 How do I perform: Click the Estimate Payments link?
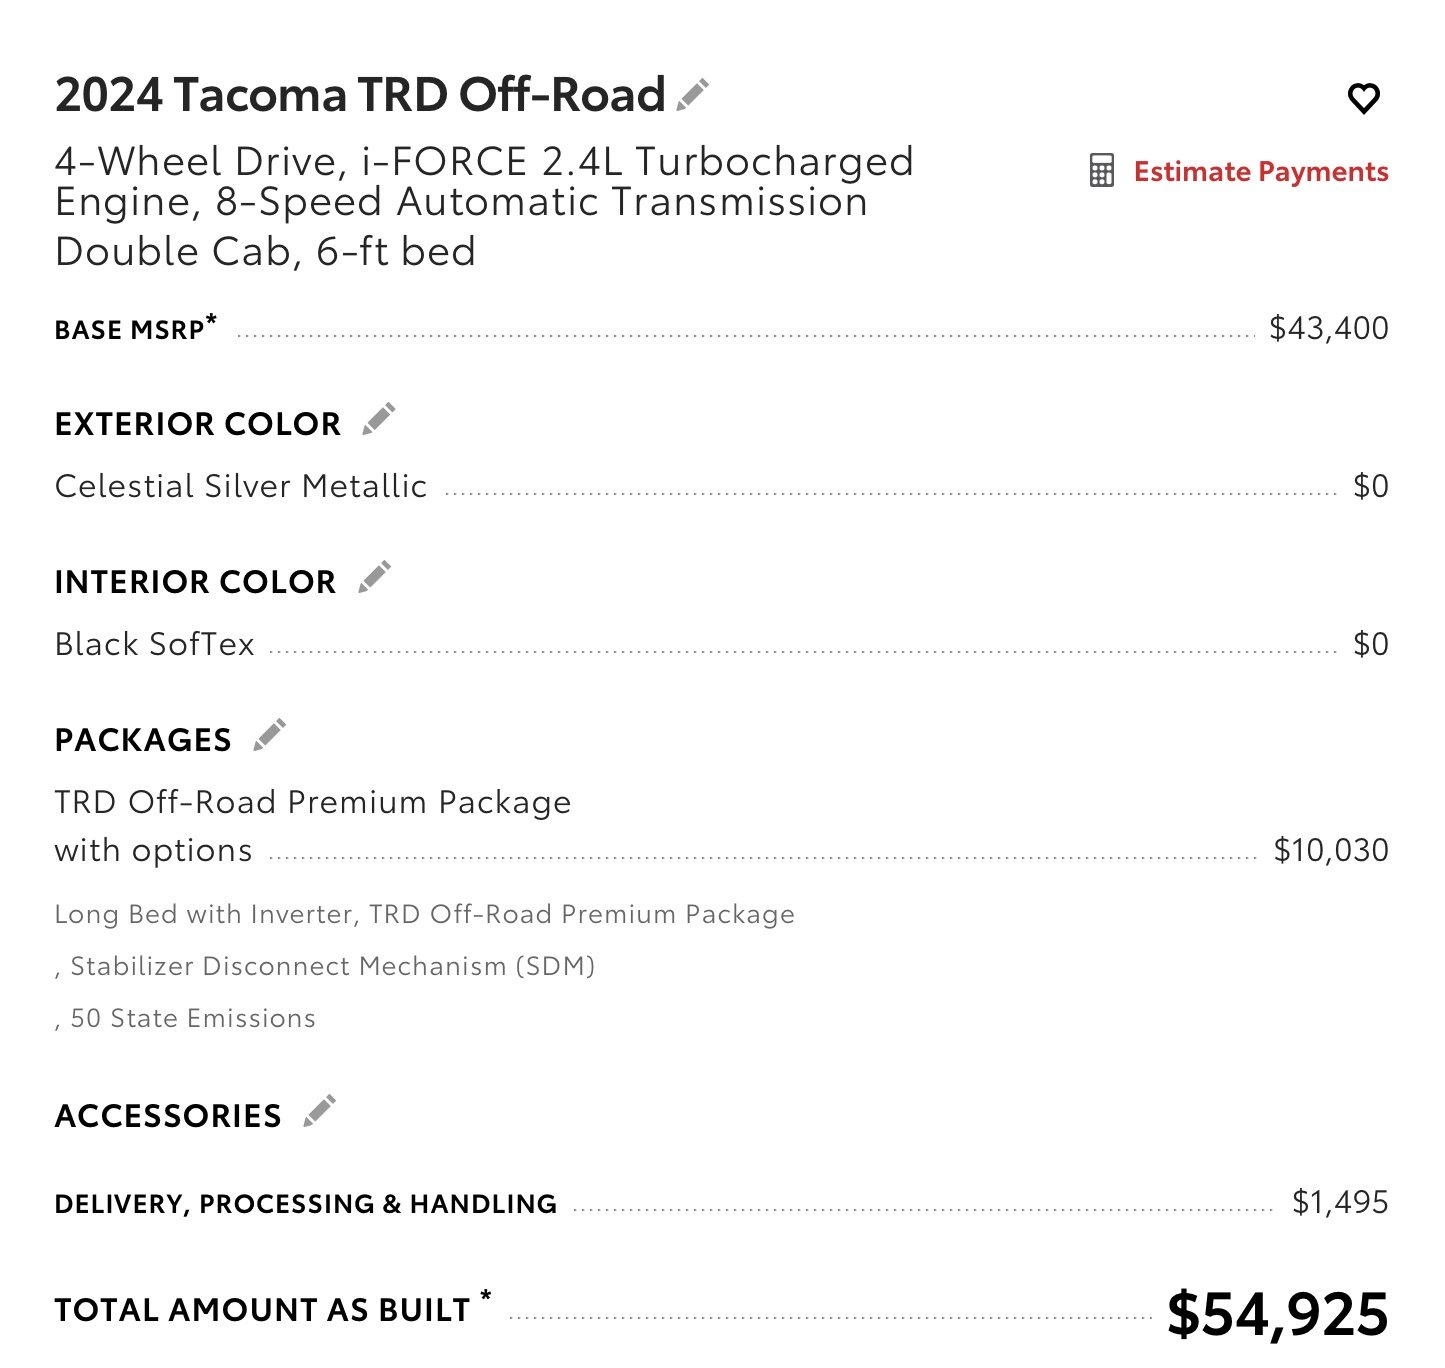tap(1261, 172)
